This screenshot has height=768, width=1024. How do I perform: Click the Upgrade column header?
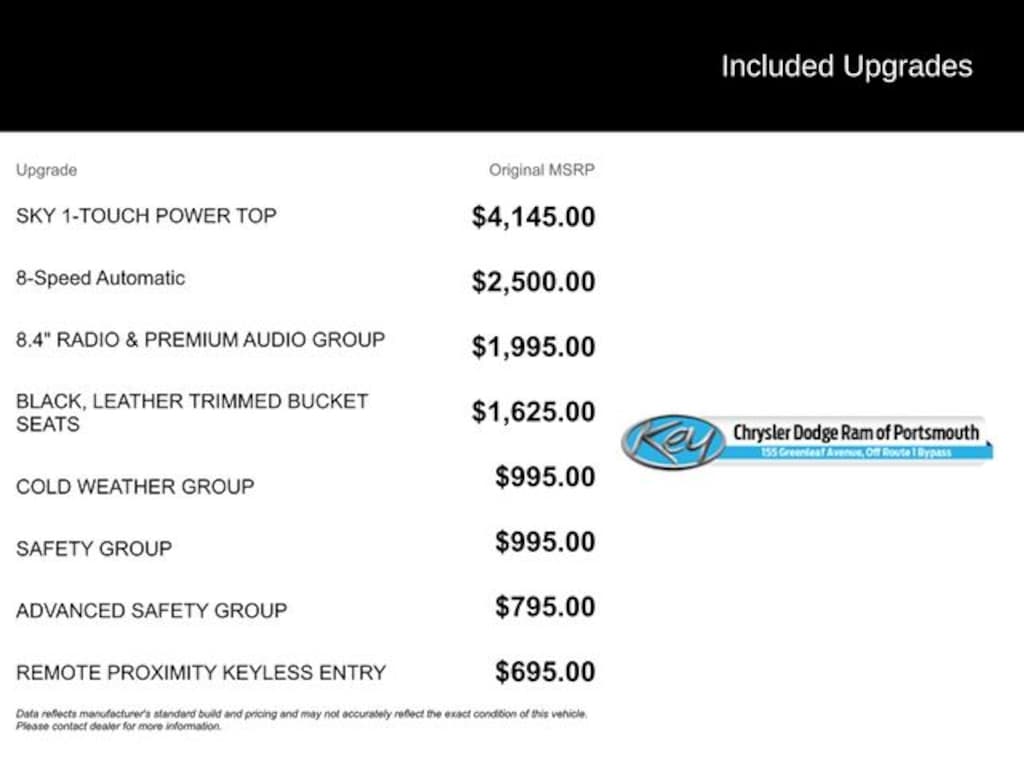[x=46, y=170]
